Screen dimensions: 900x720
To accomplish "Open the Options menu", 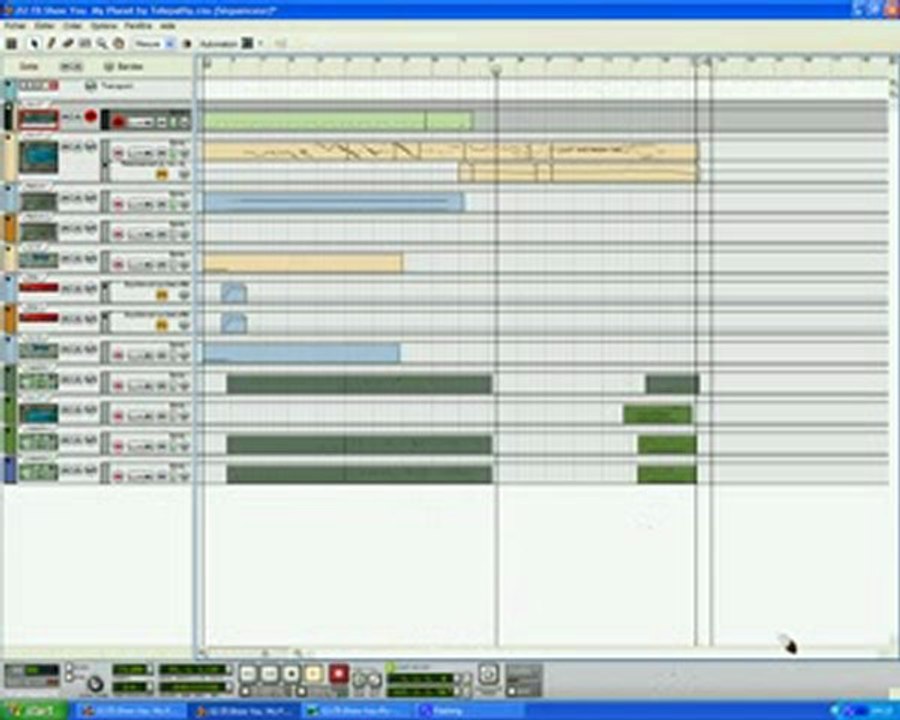I will tap(104, 26).
